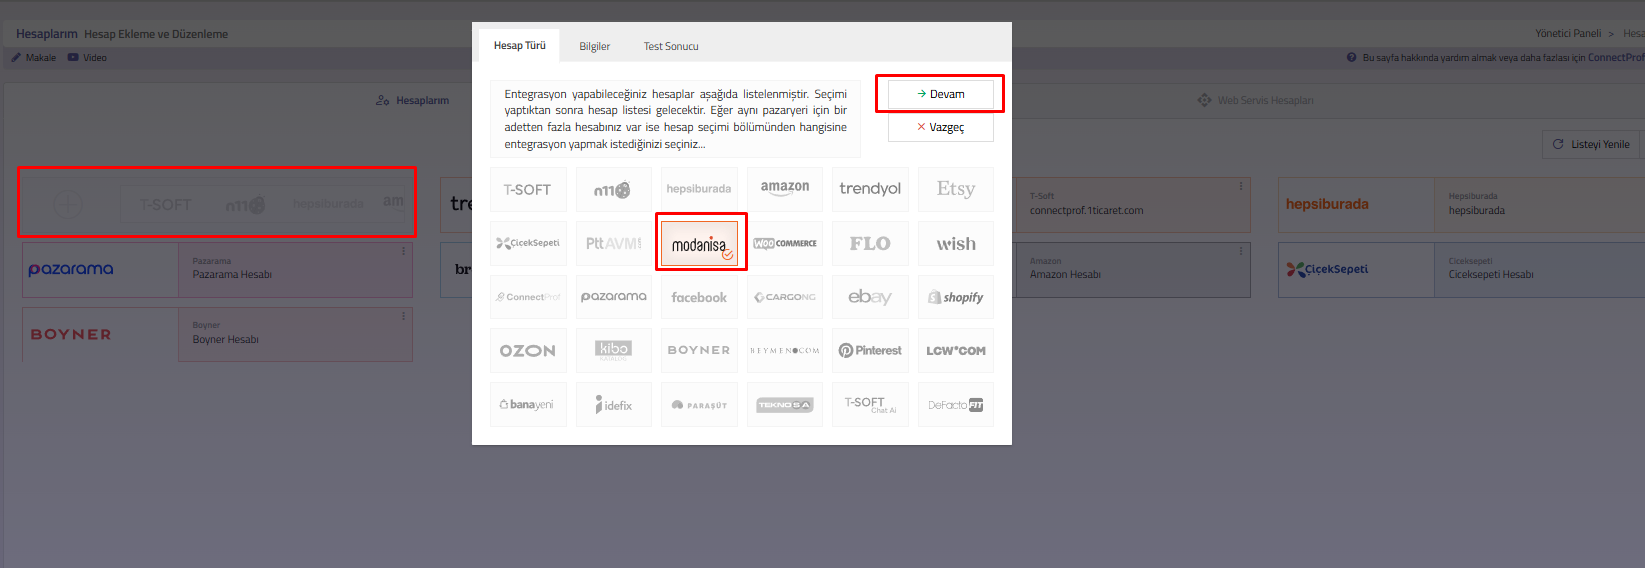Pick the OZON marketplace tile
Screen dimensions: 1645x568
click(528, 351)
